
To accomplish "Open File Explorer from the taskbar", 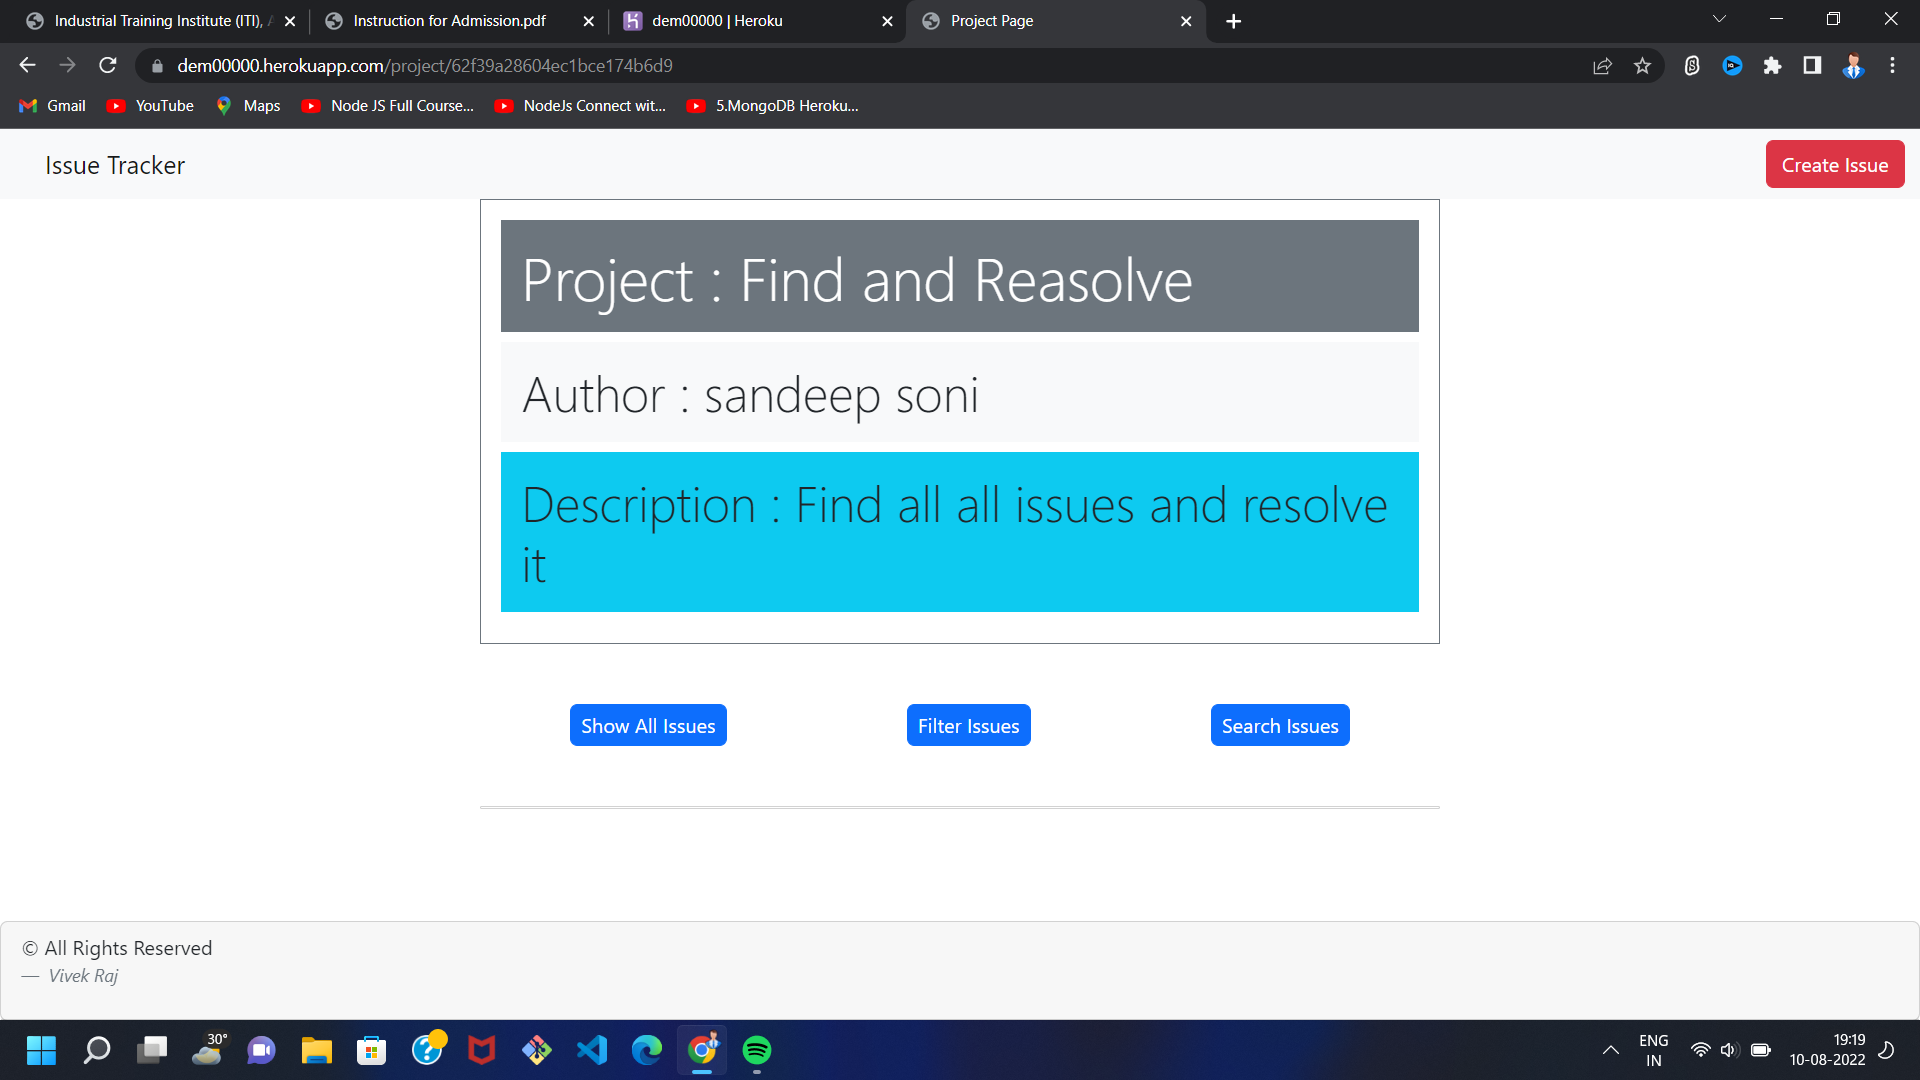I will (316, 1050).
